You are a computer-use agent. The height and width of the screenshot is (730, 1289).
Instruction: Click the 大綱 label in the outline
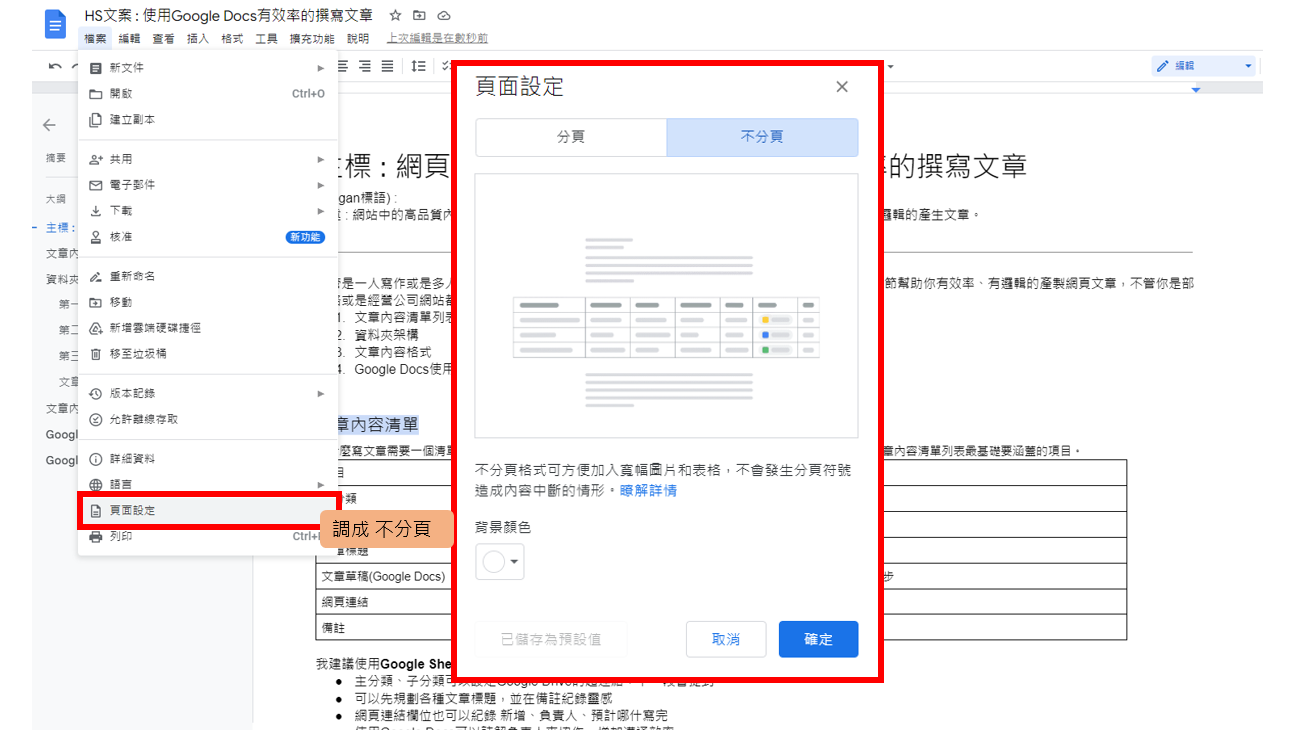coord(56,199)
